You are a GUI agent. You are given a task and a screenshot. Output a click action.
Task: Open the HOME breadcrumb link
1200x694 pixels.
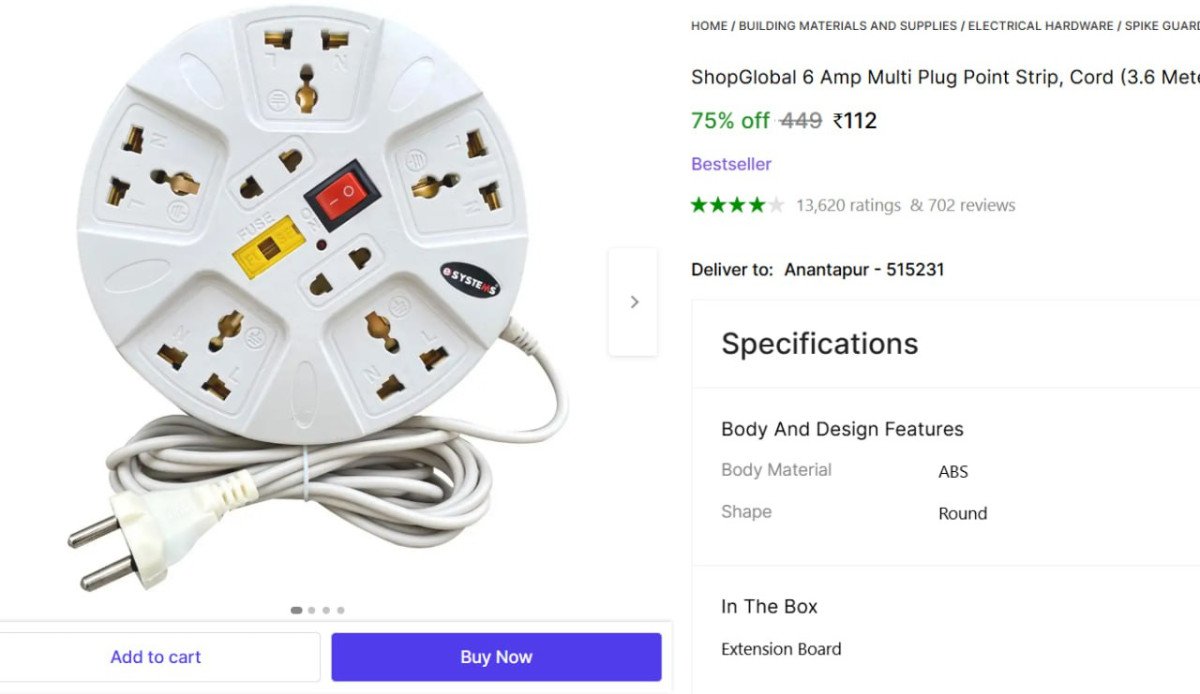click(709, 26)
